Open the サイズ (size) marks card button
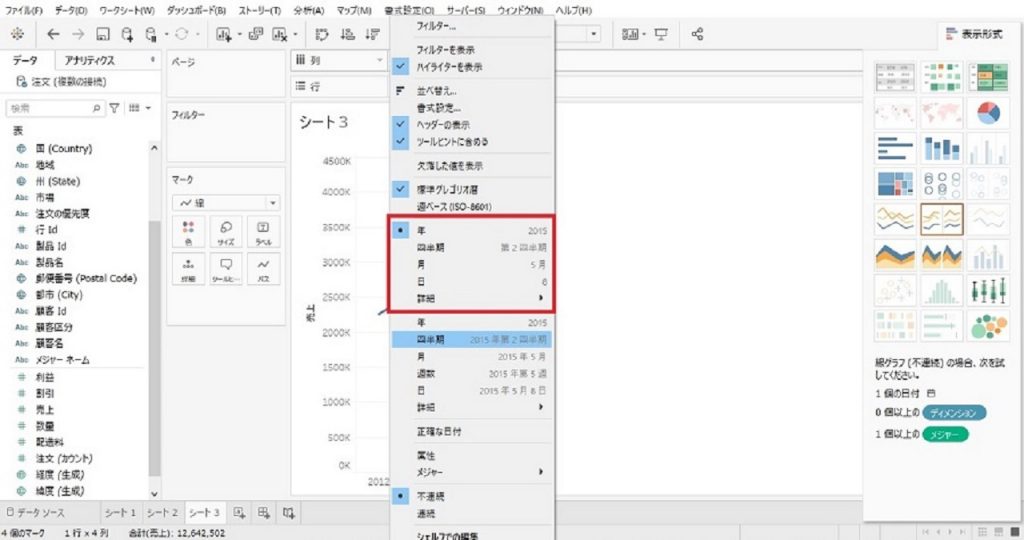The height and width of the screenshot is (540, 1024). pos(226,232)
